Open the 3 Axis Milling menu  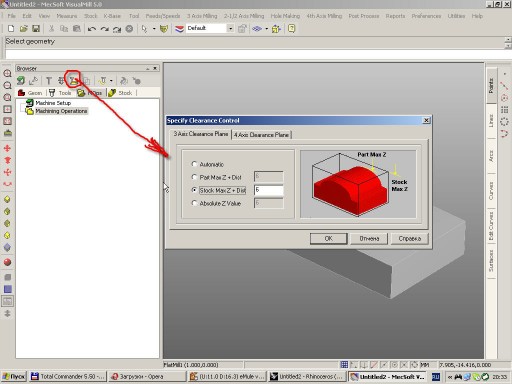tap(202, 16)
